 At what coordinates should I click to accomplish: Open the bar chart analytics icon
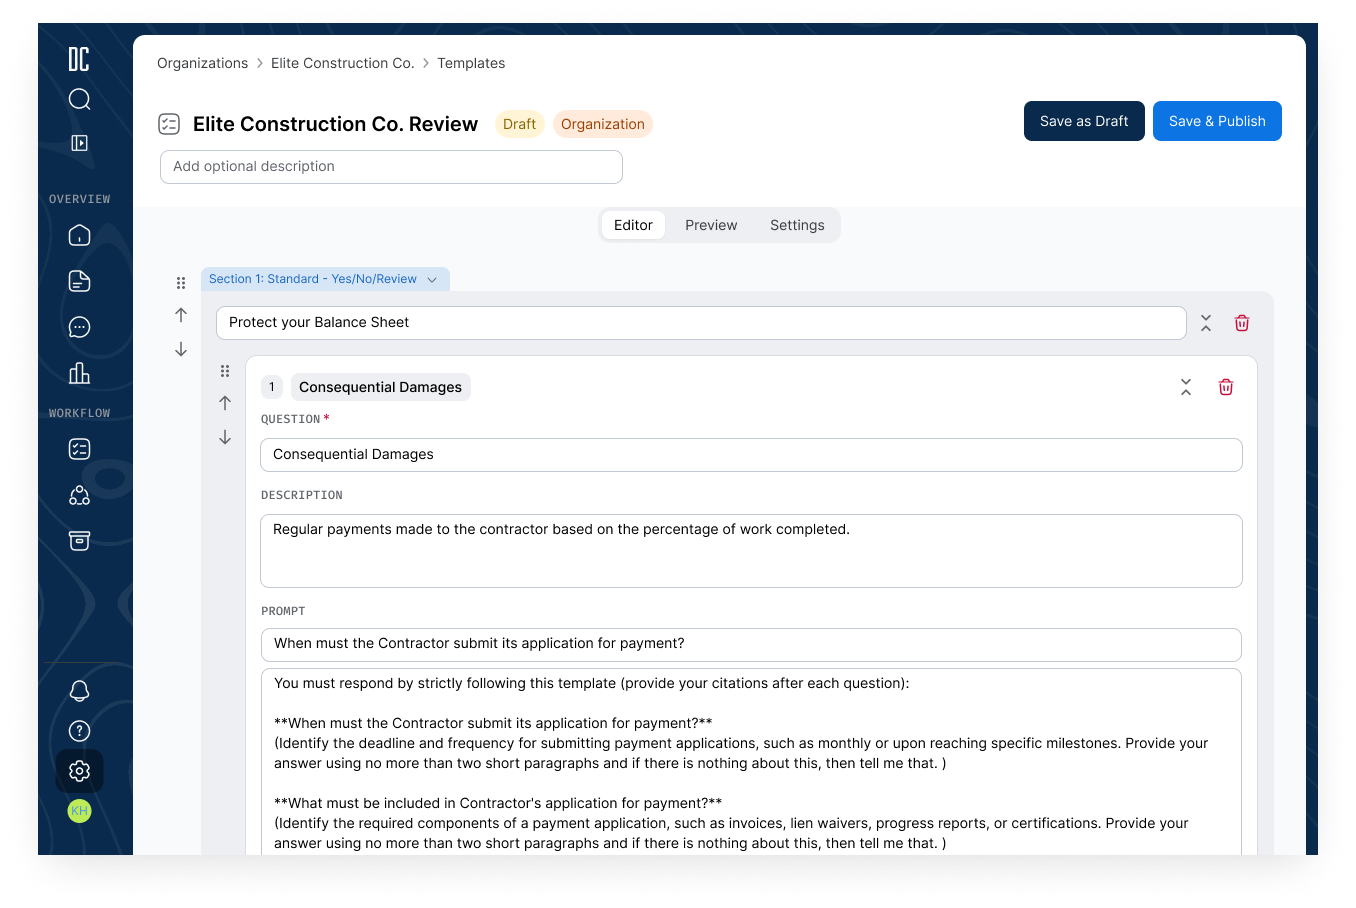tap(79, 373)
